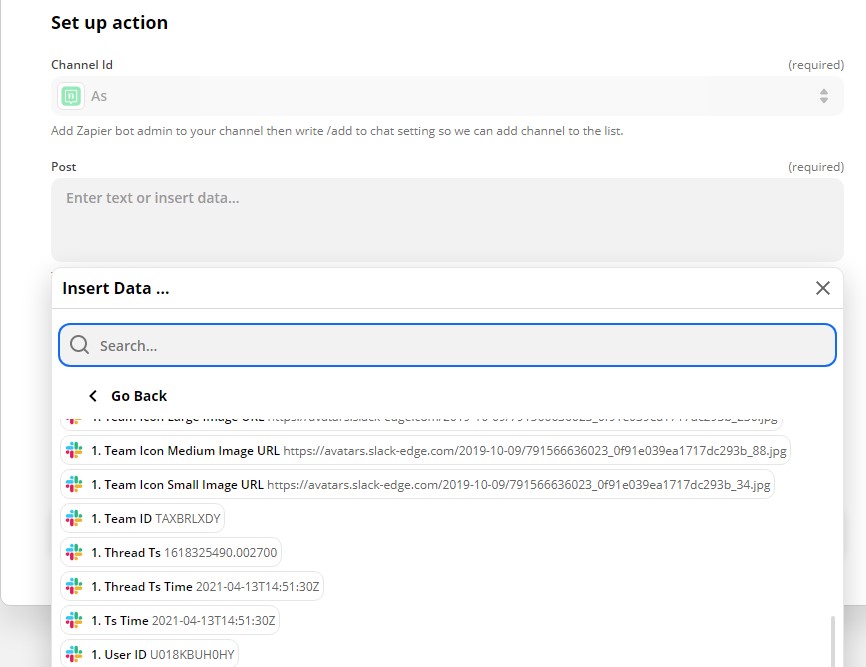Click Slack icon beside User ID
866x667 pixels.
coord(74,654)
